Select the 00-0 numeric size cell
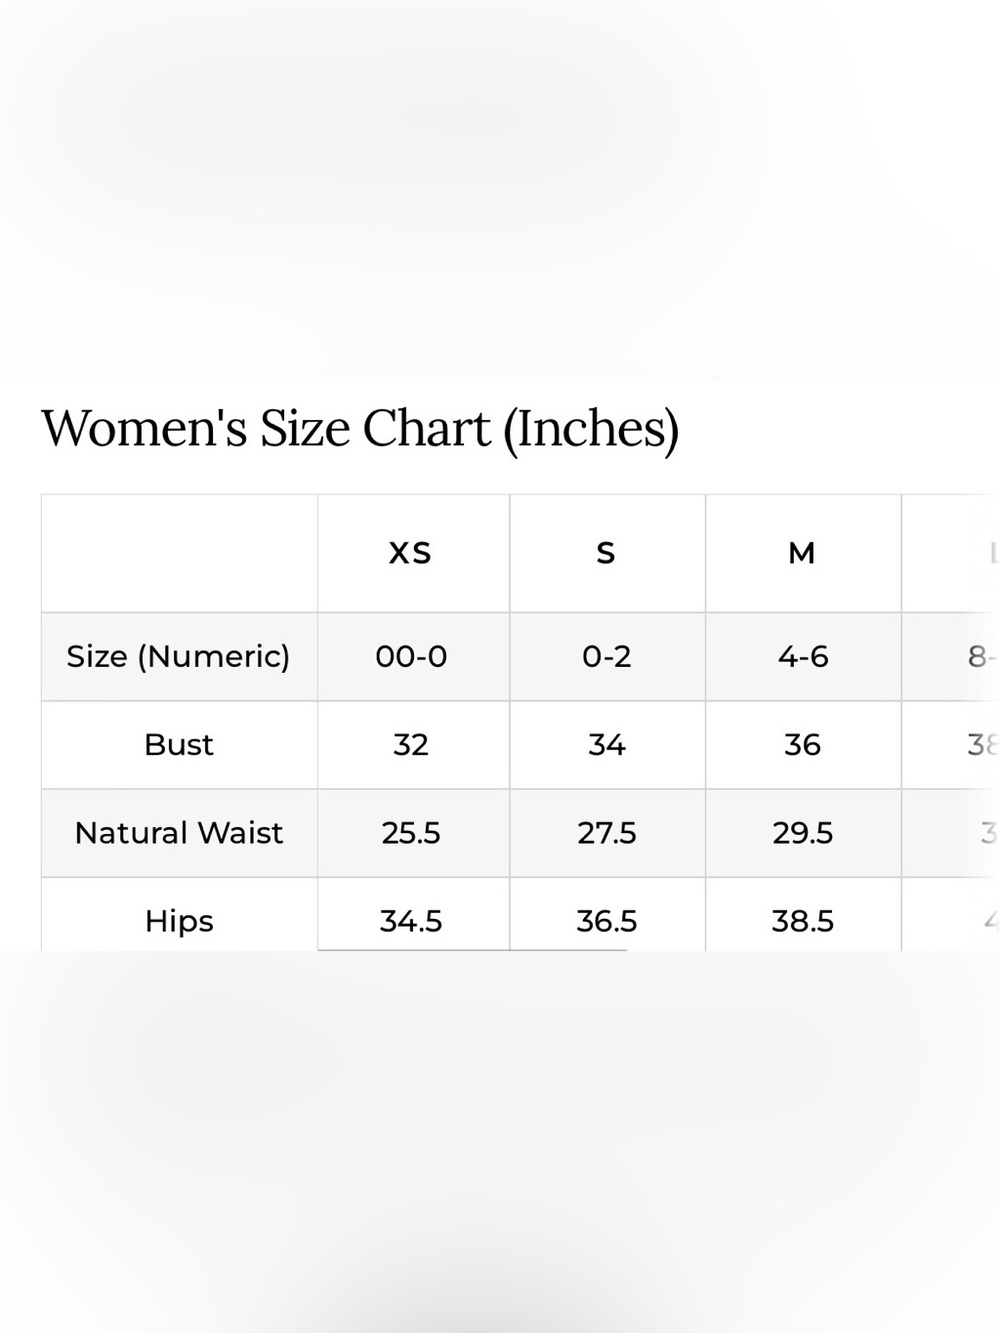This screenshot has width=1000, height=1333. point(411,657)
